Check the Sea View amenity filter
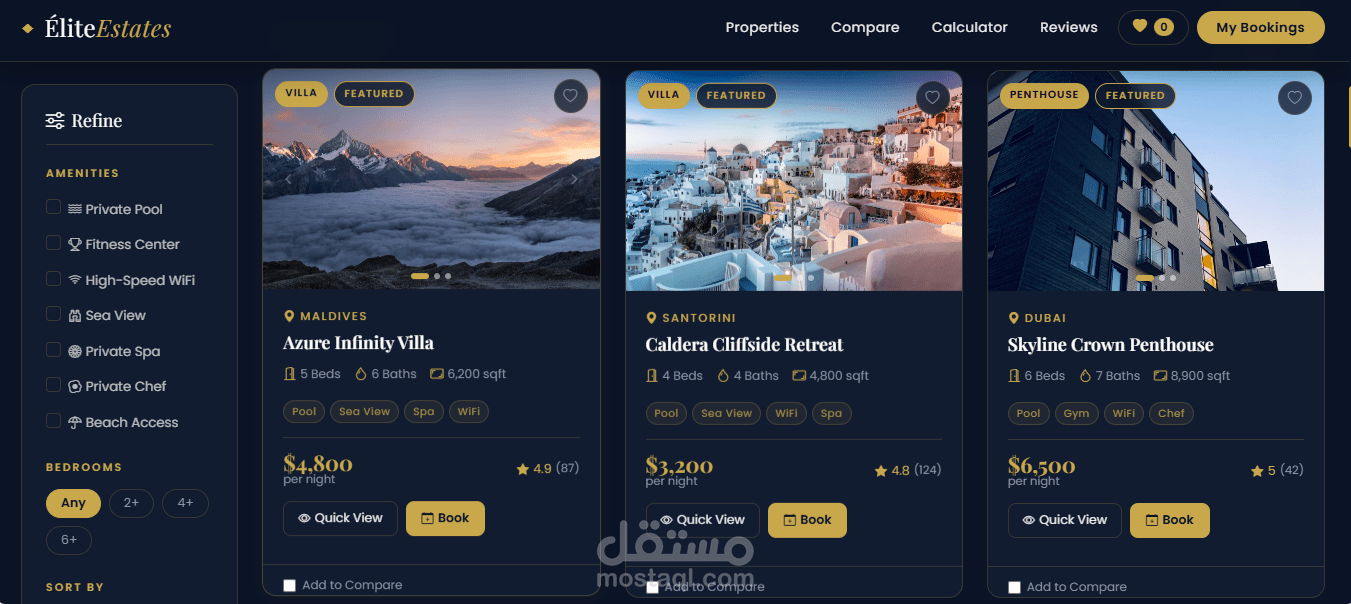The image size is (1351, 604). (x=54, y=314)
